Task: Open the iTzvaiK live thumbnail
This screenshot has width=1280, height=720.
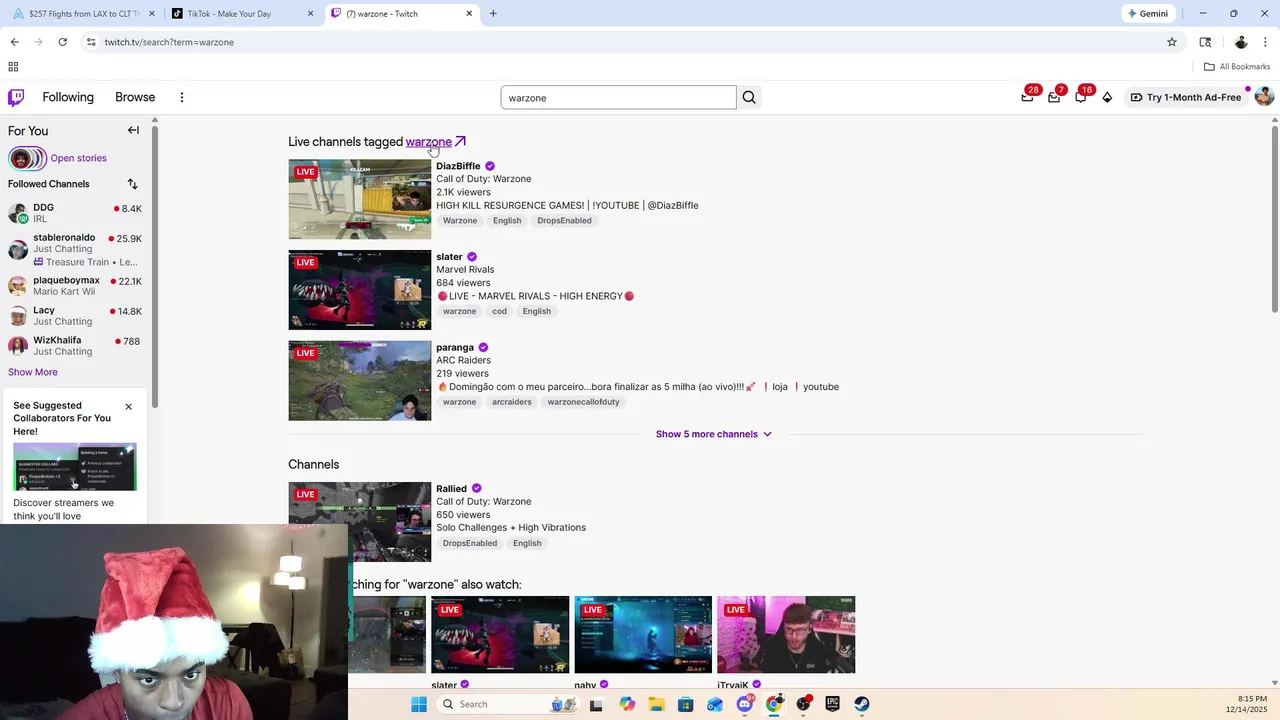Action: [x=786, y=635]
